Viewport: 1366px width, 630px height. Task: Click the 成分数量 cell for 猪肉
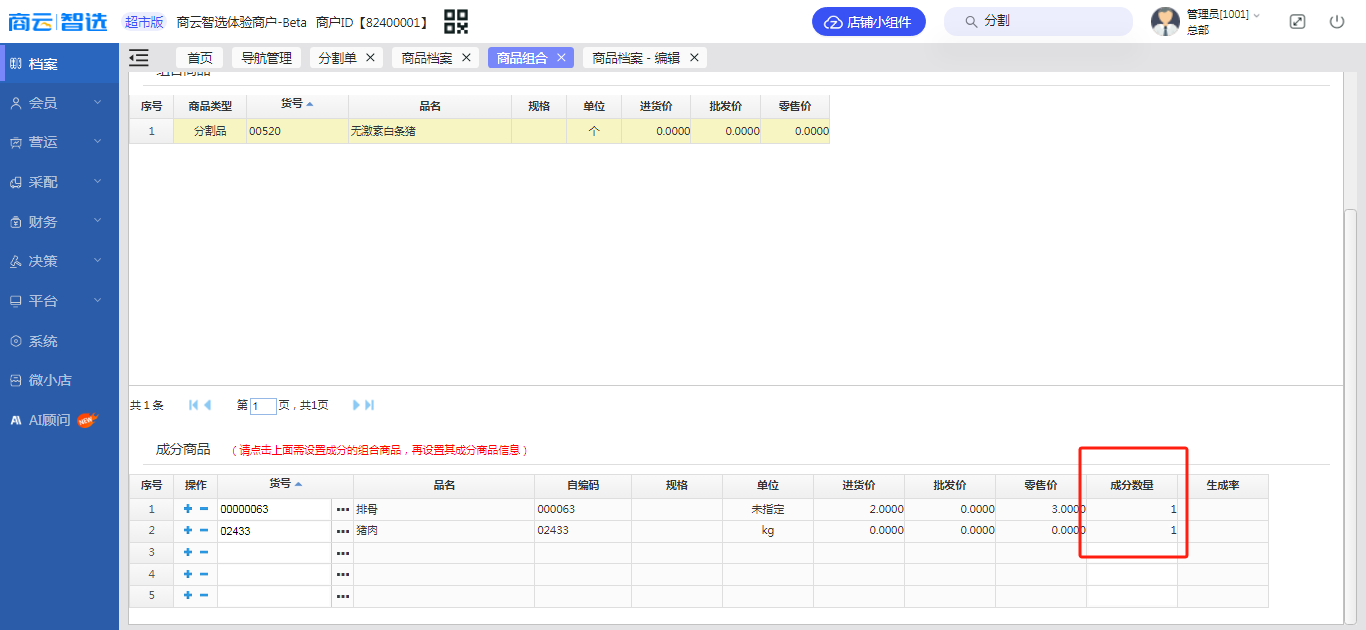click(1132, 531)
